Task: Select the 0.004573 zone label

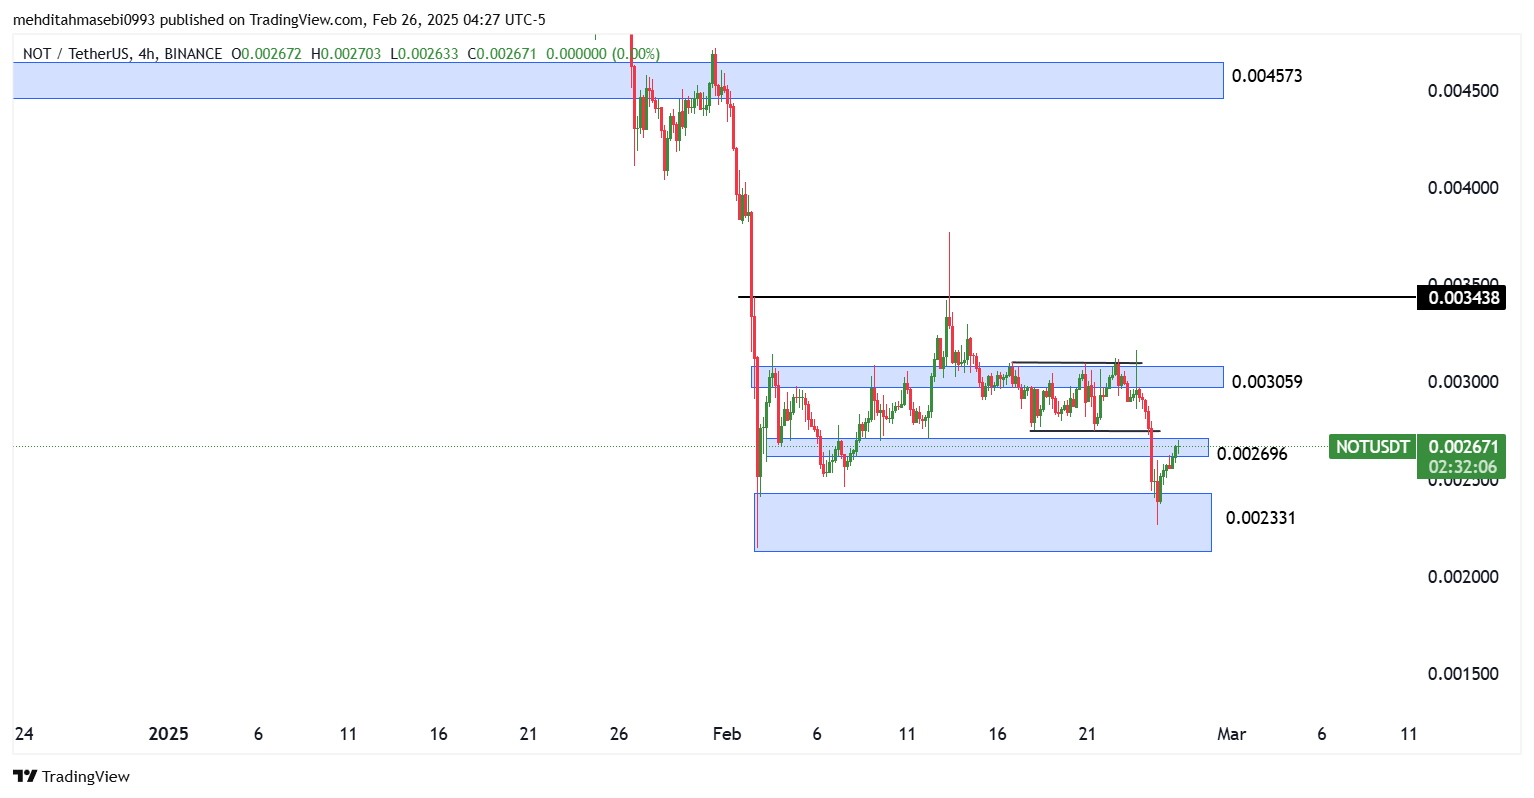Action: 1267,76
